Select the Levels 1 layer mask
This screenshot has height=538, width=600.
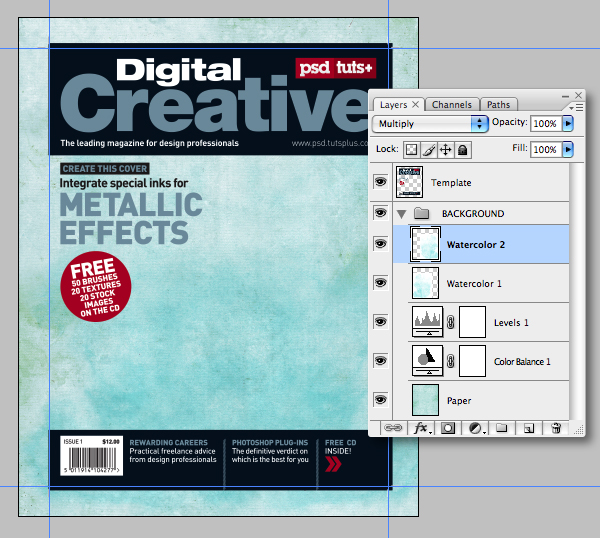pos(472,322)
